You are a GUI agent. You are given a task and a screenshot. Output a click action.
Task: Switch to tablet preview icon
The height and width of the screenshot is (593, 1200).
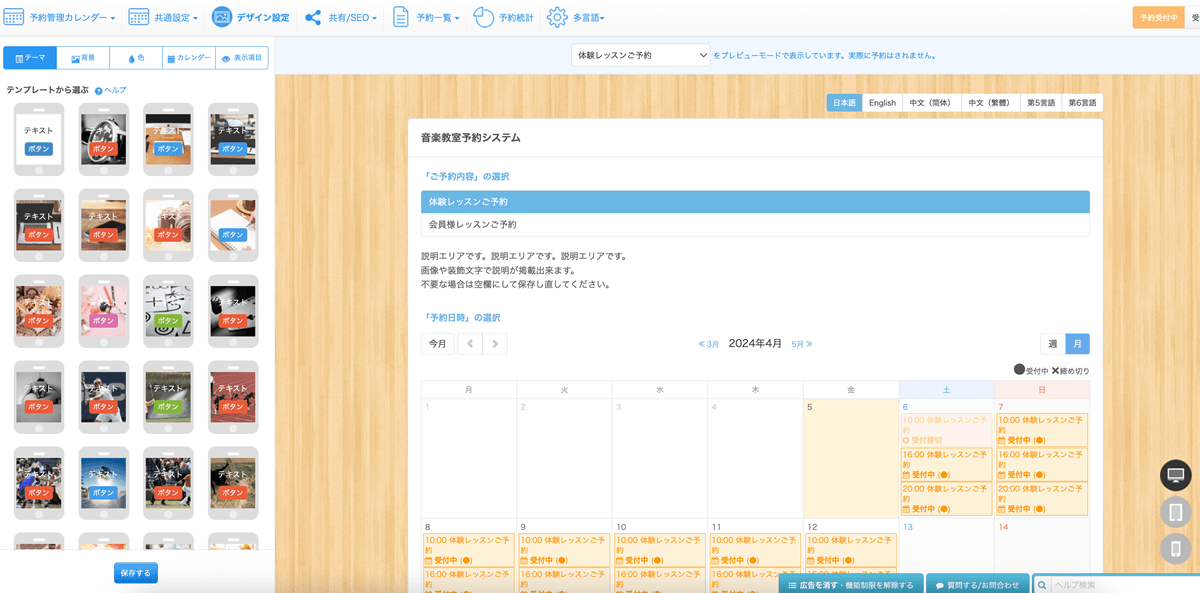1175,512
